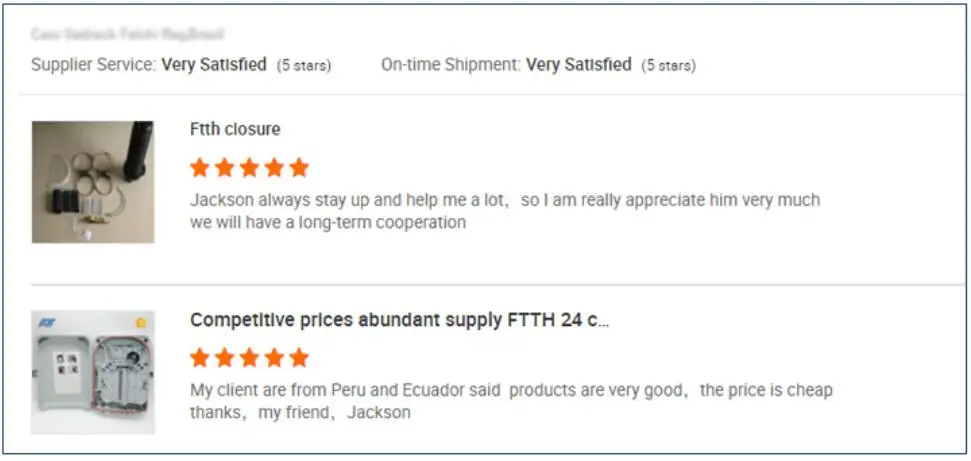
Task: Click the blurred reviewer name at top
Action: pyautogui.click(x=127, y=35)
